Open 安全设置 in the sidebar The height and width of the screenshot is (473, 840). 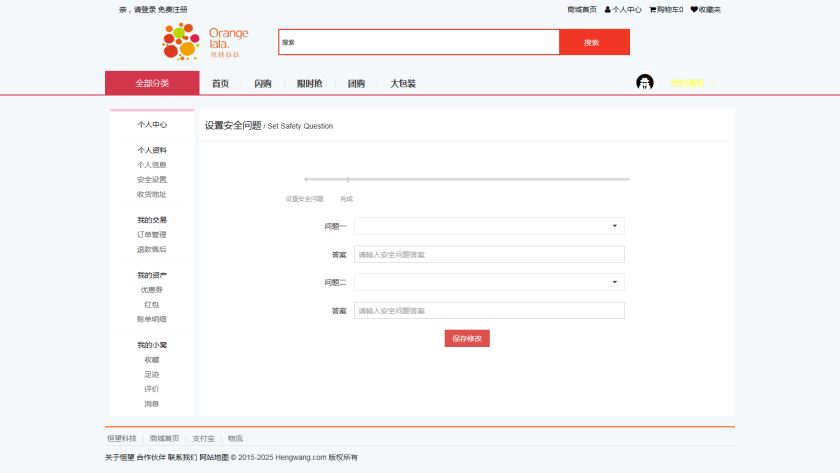coord(152,179)
